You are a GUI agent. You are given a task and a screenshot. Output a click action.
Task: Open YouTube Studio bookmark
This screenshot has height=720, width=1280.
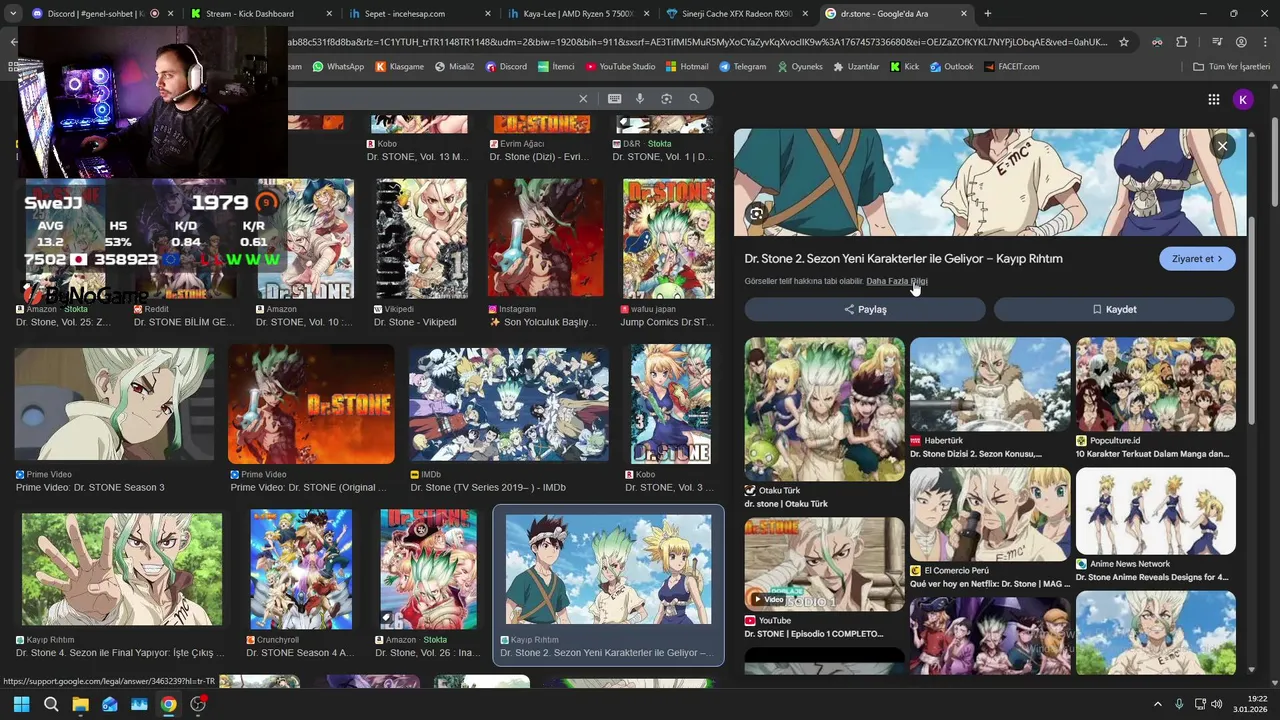[x=620, y=67]
